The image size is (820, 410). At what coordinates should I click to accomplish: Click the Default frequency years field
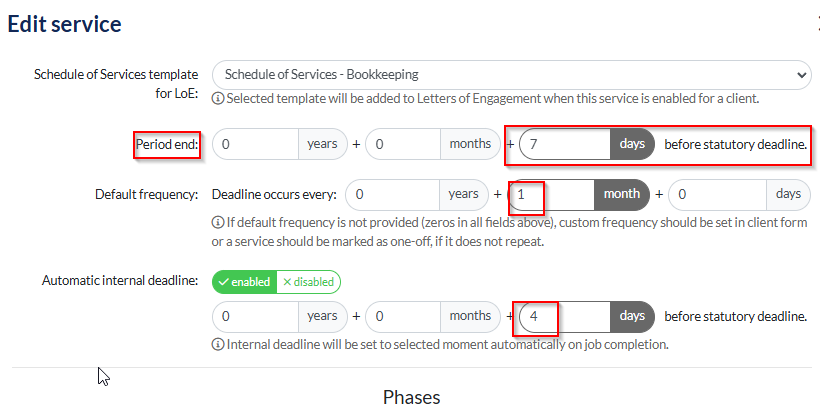click(392, 193)
